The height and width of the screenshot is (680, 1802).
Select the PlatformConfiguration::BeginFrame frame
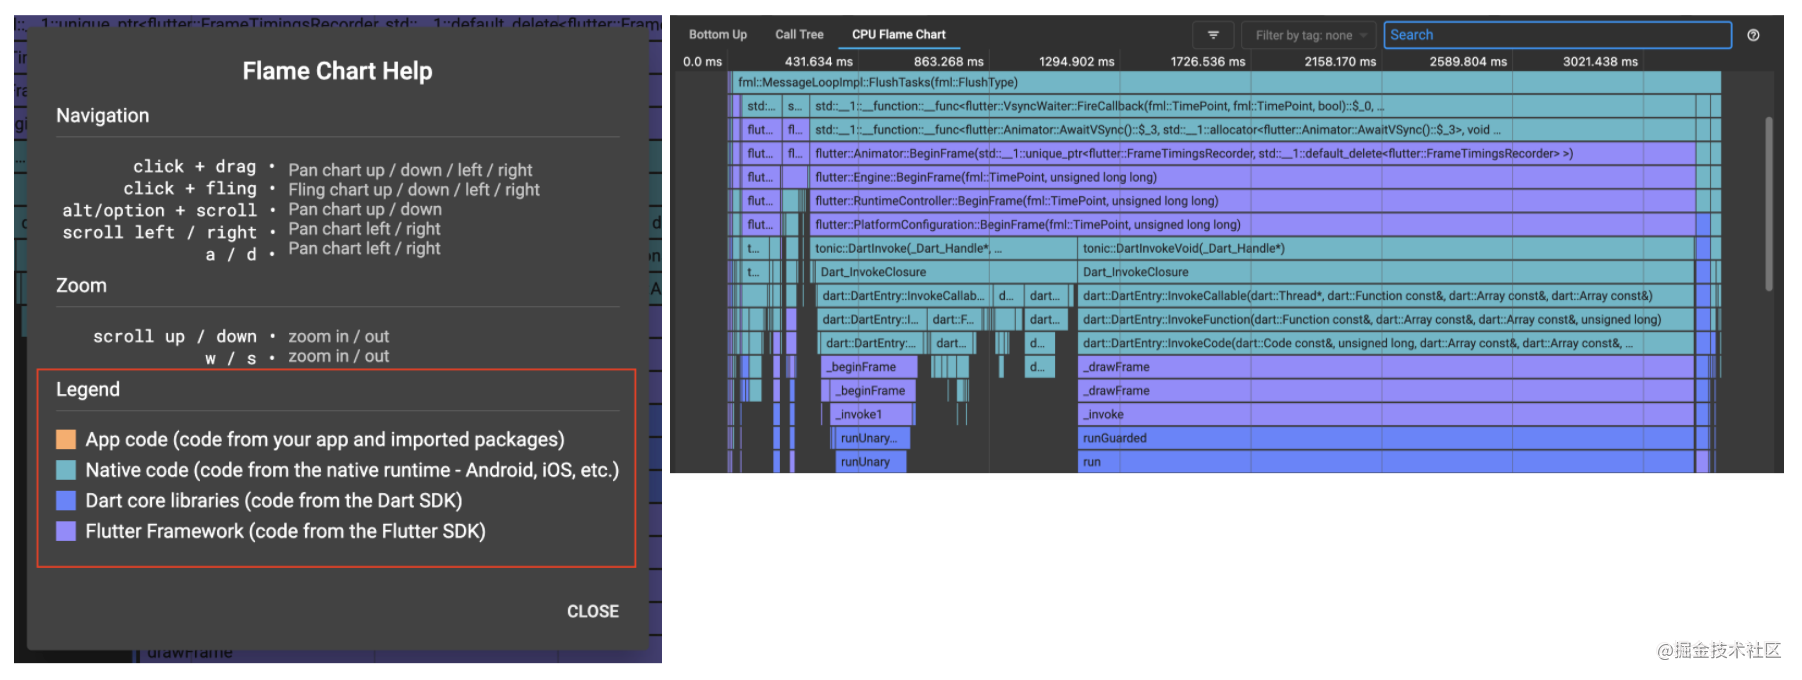1253,225
